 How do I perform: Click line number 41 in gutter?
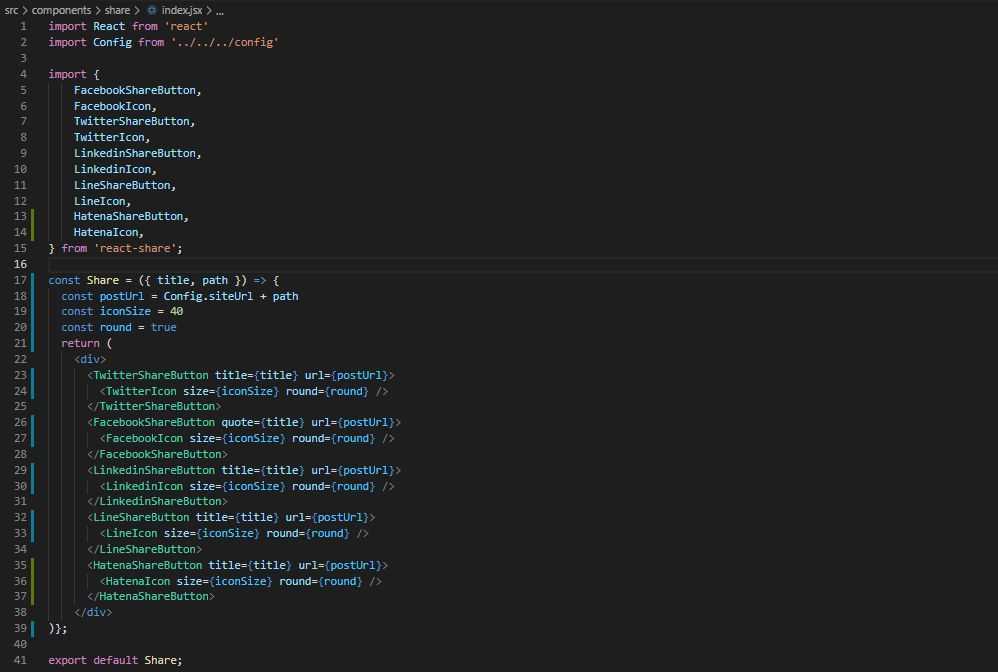click(20, 659)
